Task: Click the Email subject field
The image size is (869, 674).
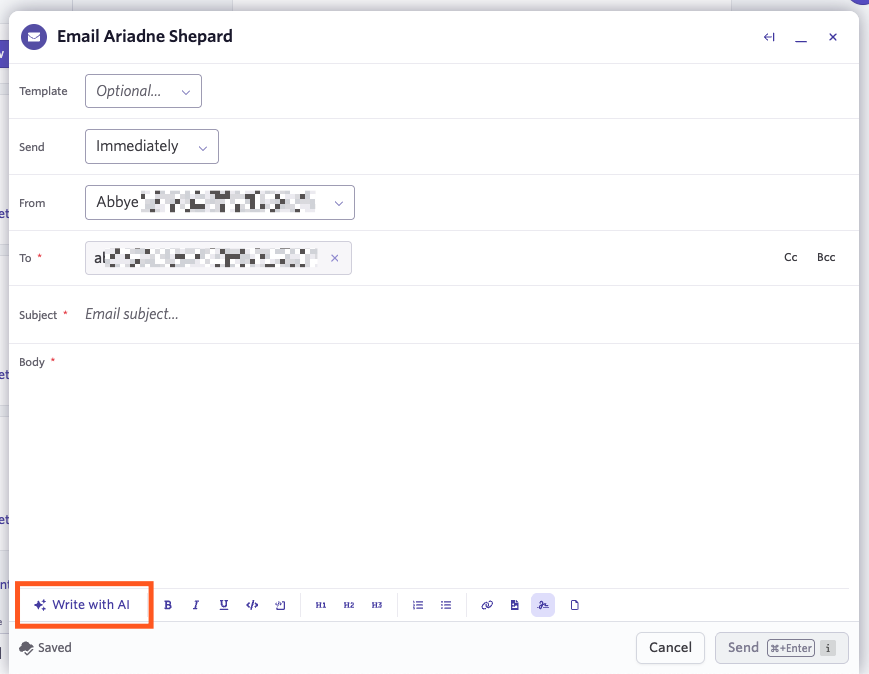Action: [x=466, y=314]
